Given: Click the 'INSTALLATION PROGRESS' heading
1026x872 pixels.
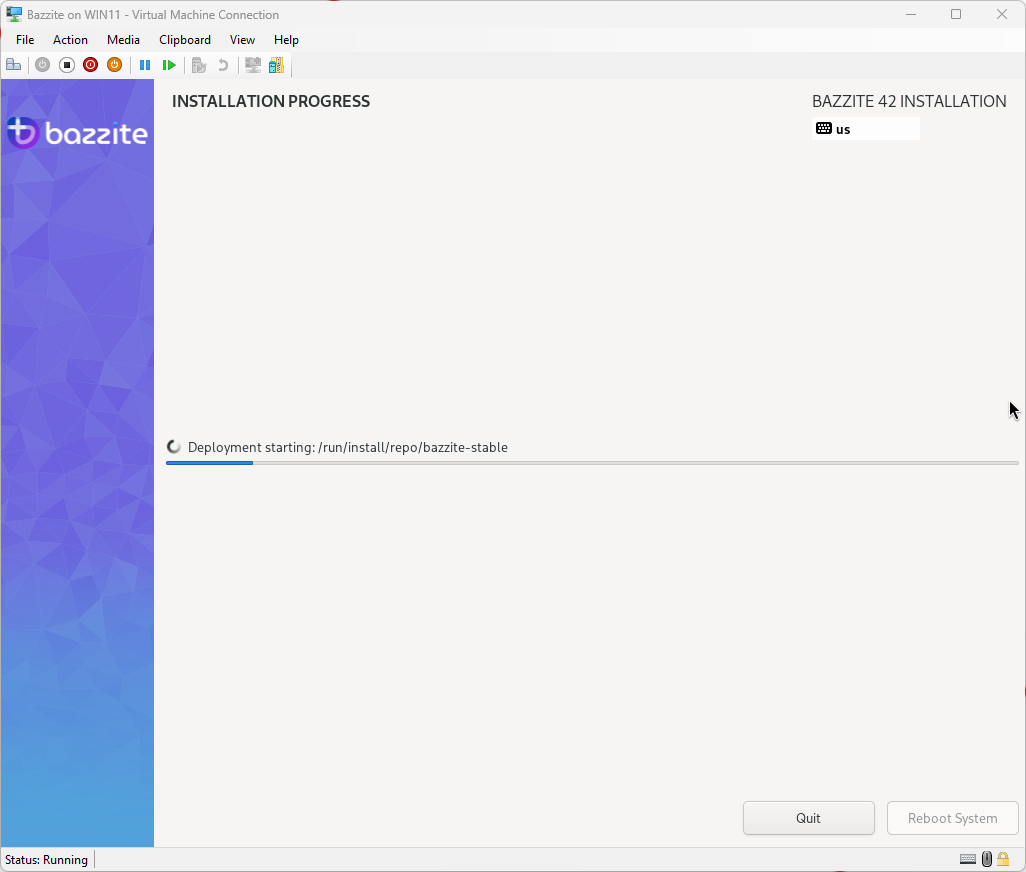Looking at the screenshot, I should click(271, 101).
